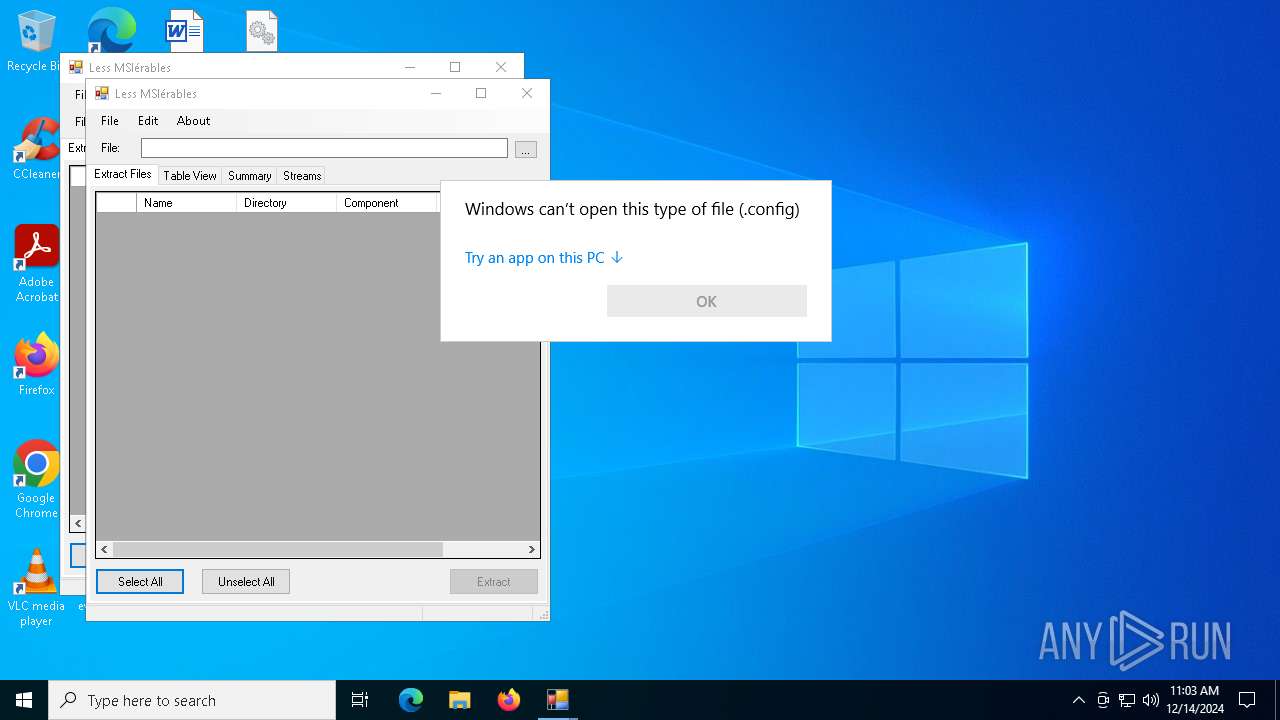Click the Windows Start button

[24, 700]
